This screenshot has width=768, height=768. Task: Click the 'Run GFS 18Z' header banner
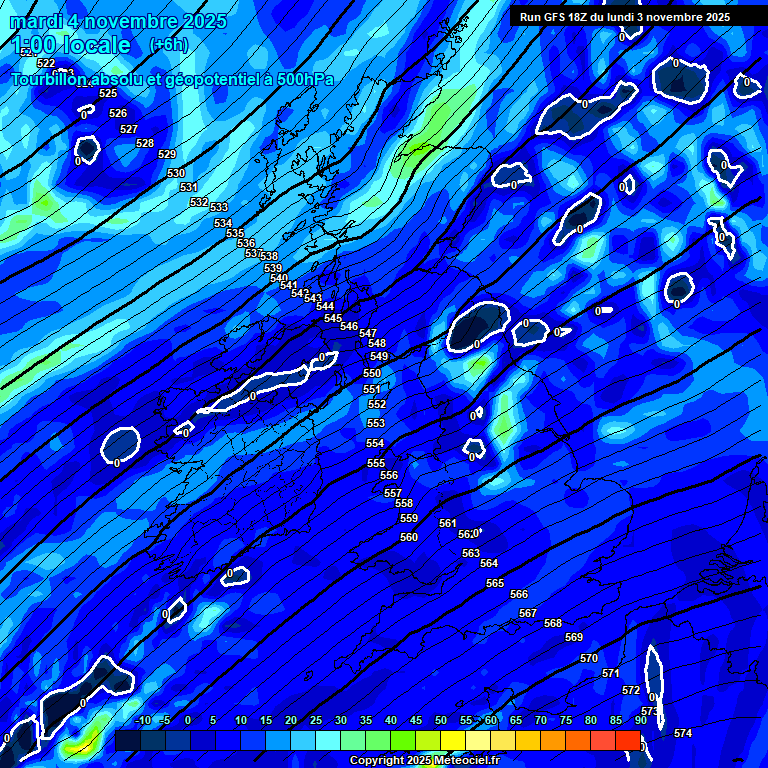point(624,17)
